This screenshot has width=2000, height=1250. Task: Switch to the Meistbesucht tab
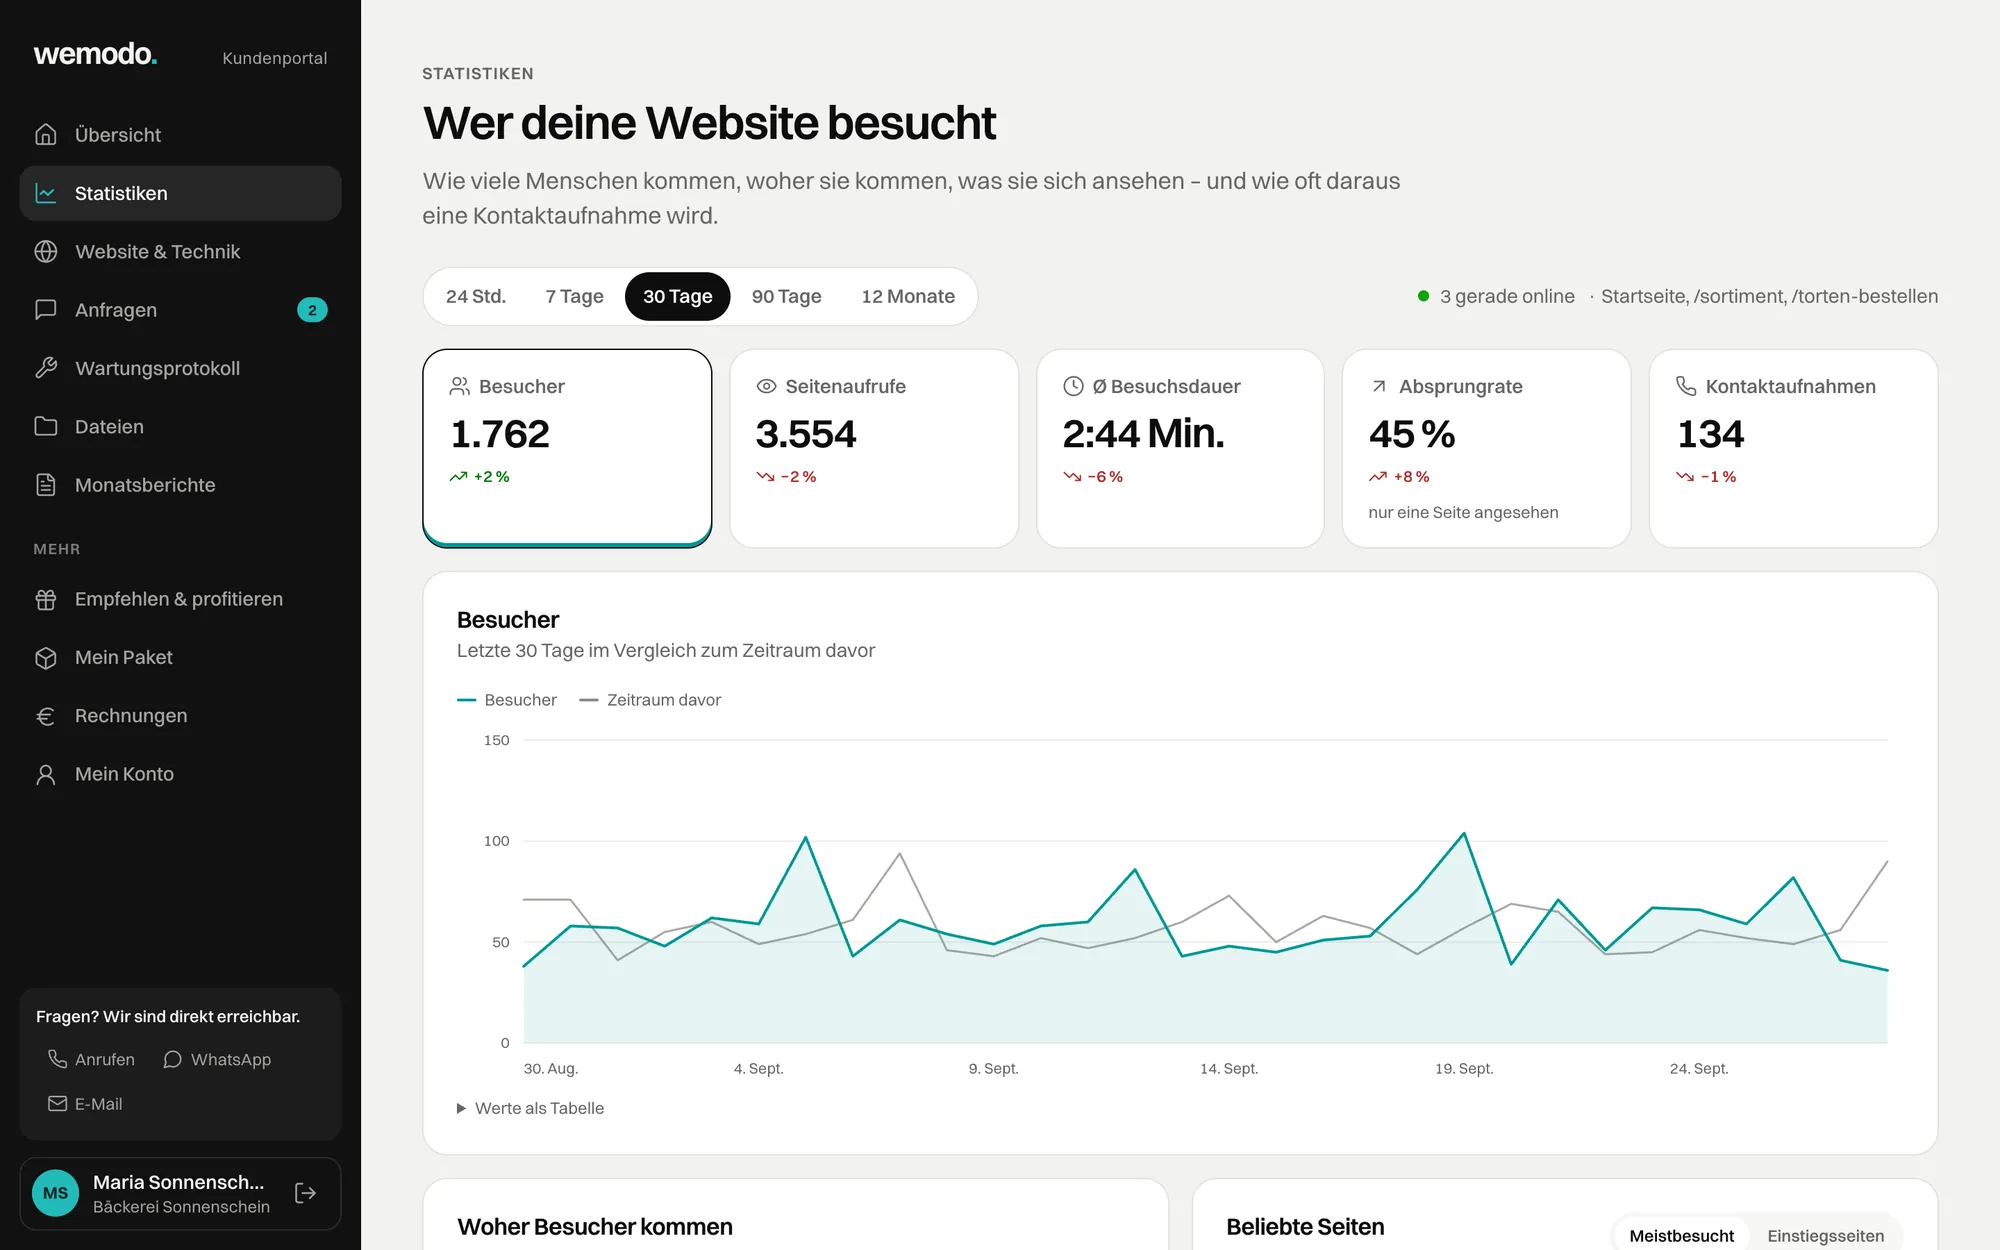[x=1681, y=1236]
